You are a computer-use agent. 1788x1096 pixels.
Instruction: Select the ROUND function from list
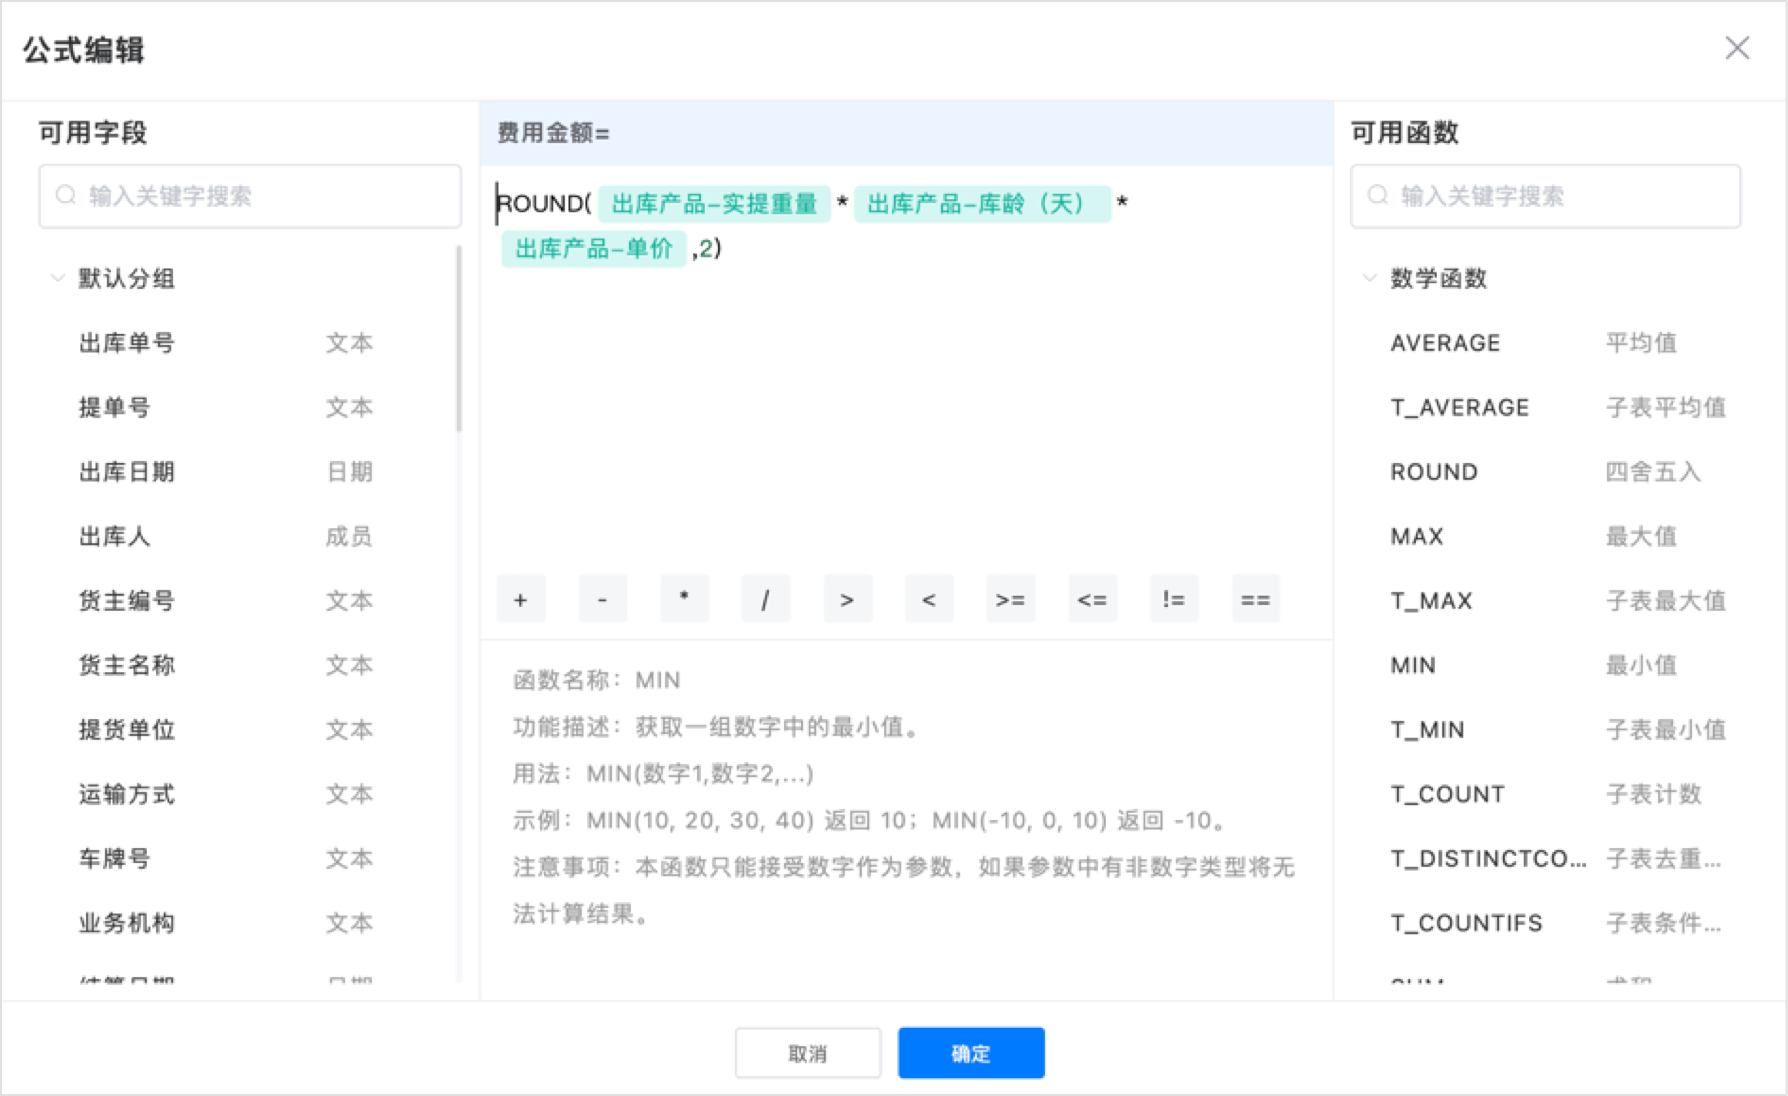click(x=1434, y=472)
